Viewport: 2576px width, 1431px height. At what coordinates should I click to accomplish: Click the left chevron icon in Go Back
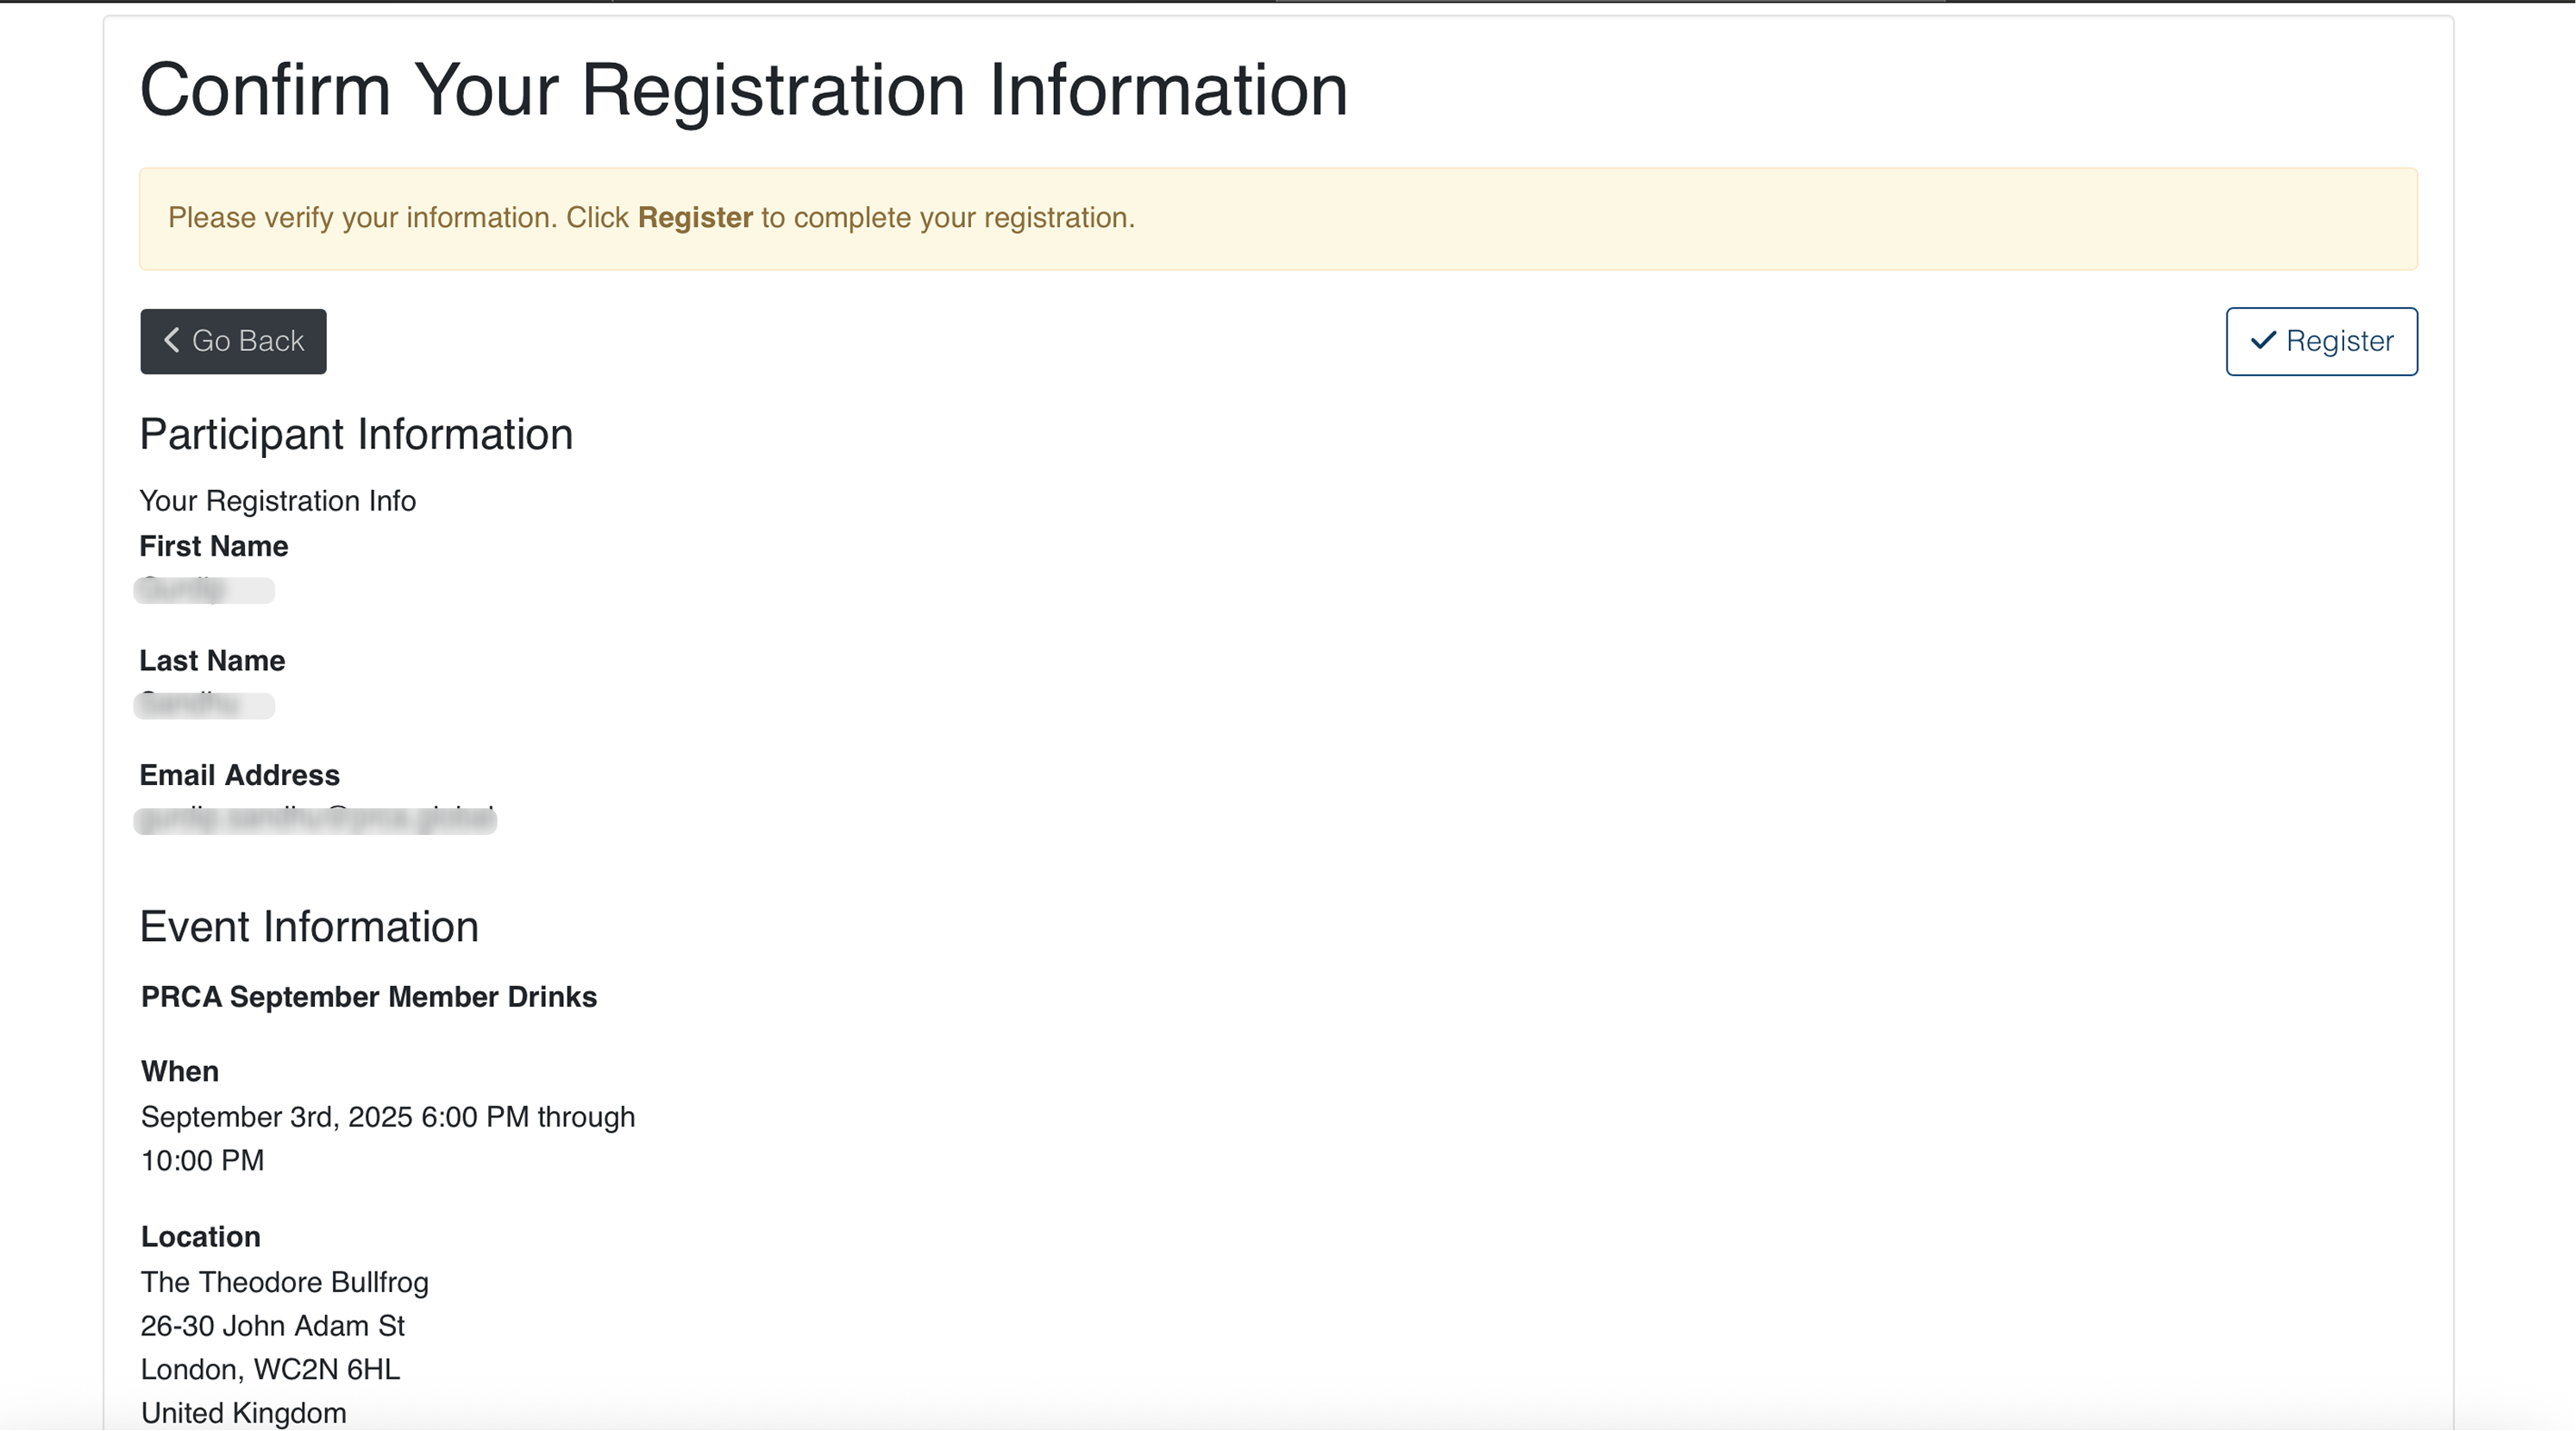(172, 340)
